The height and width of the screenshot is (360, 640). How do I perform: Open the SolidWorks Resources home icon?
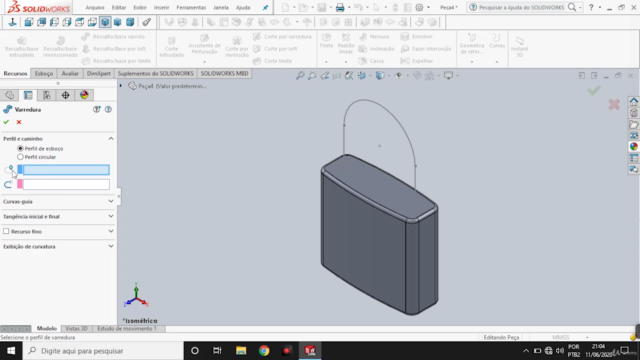click(x=633, y=102)
